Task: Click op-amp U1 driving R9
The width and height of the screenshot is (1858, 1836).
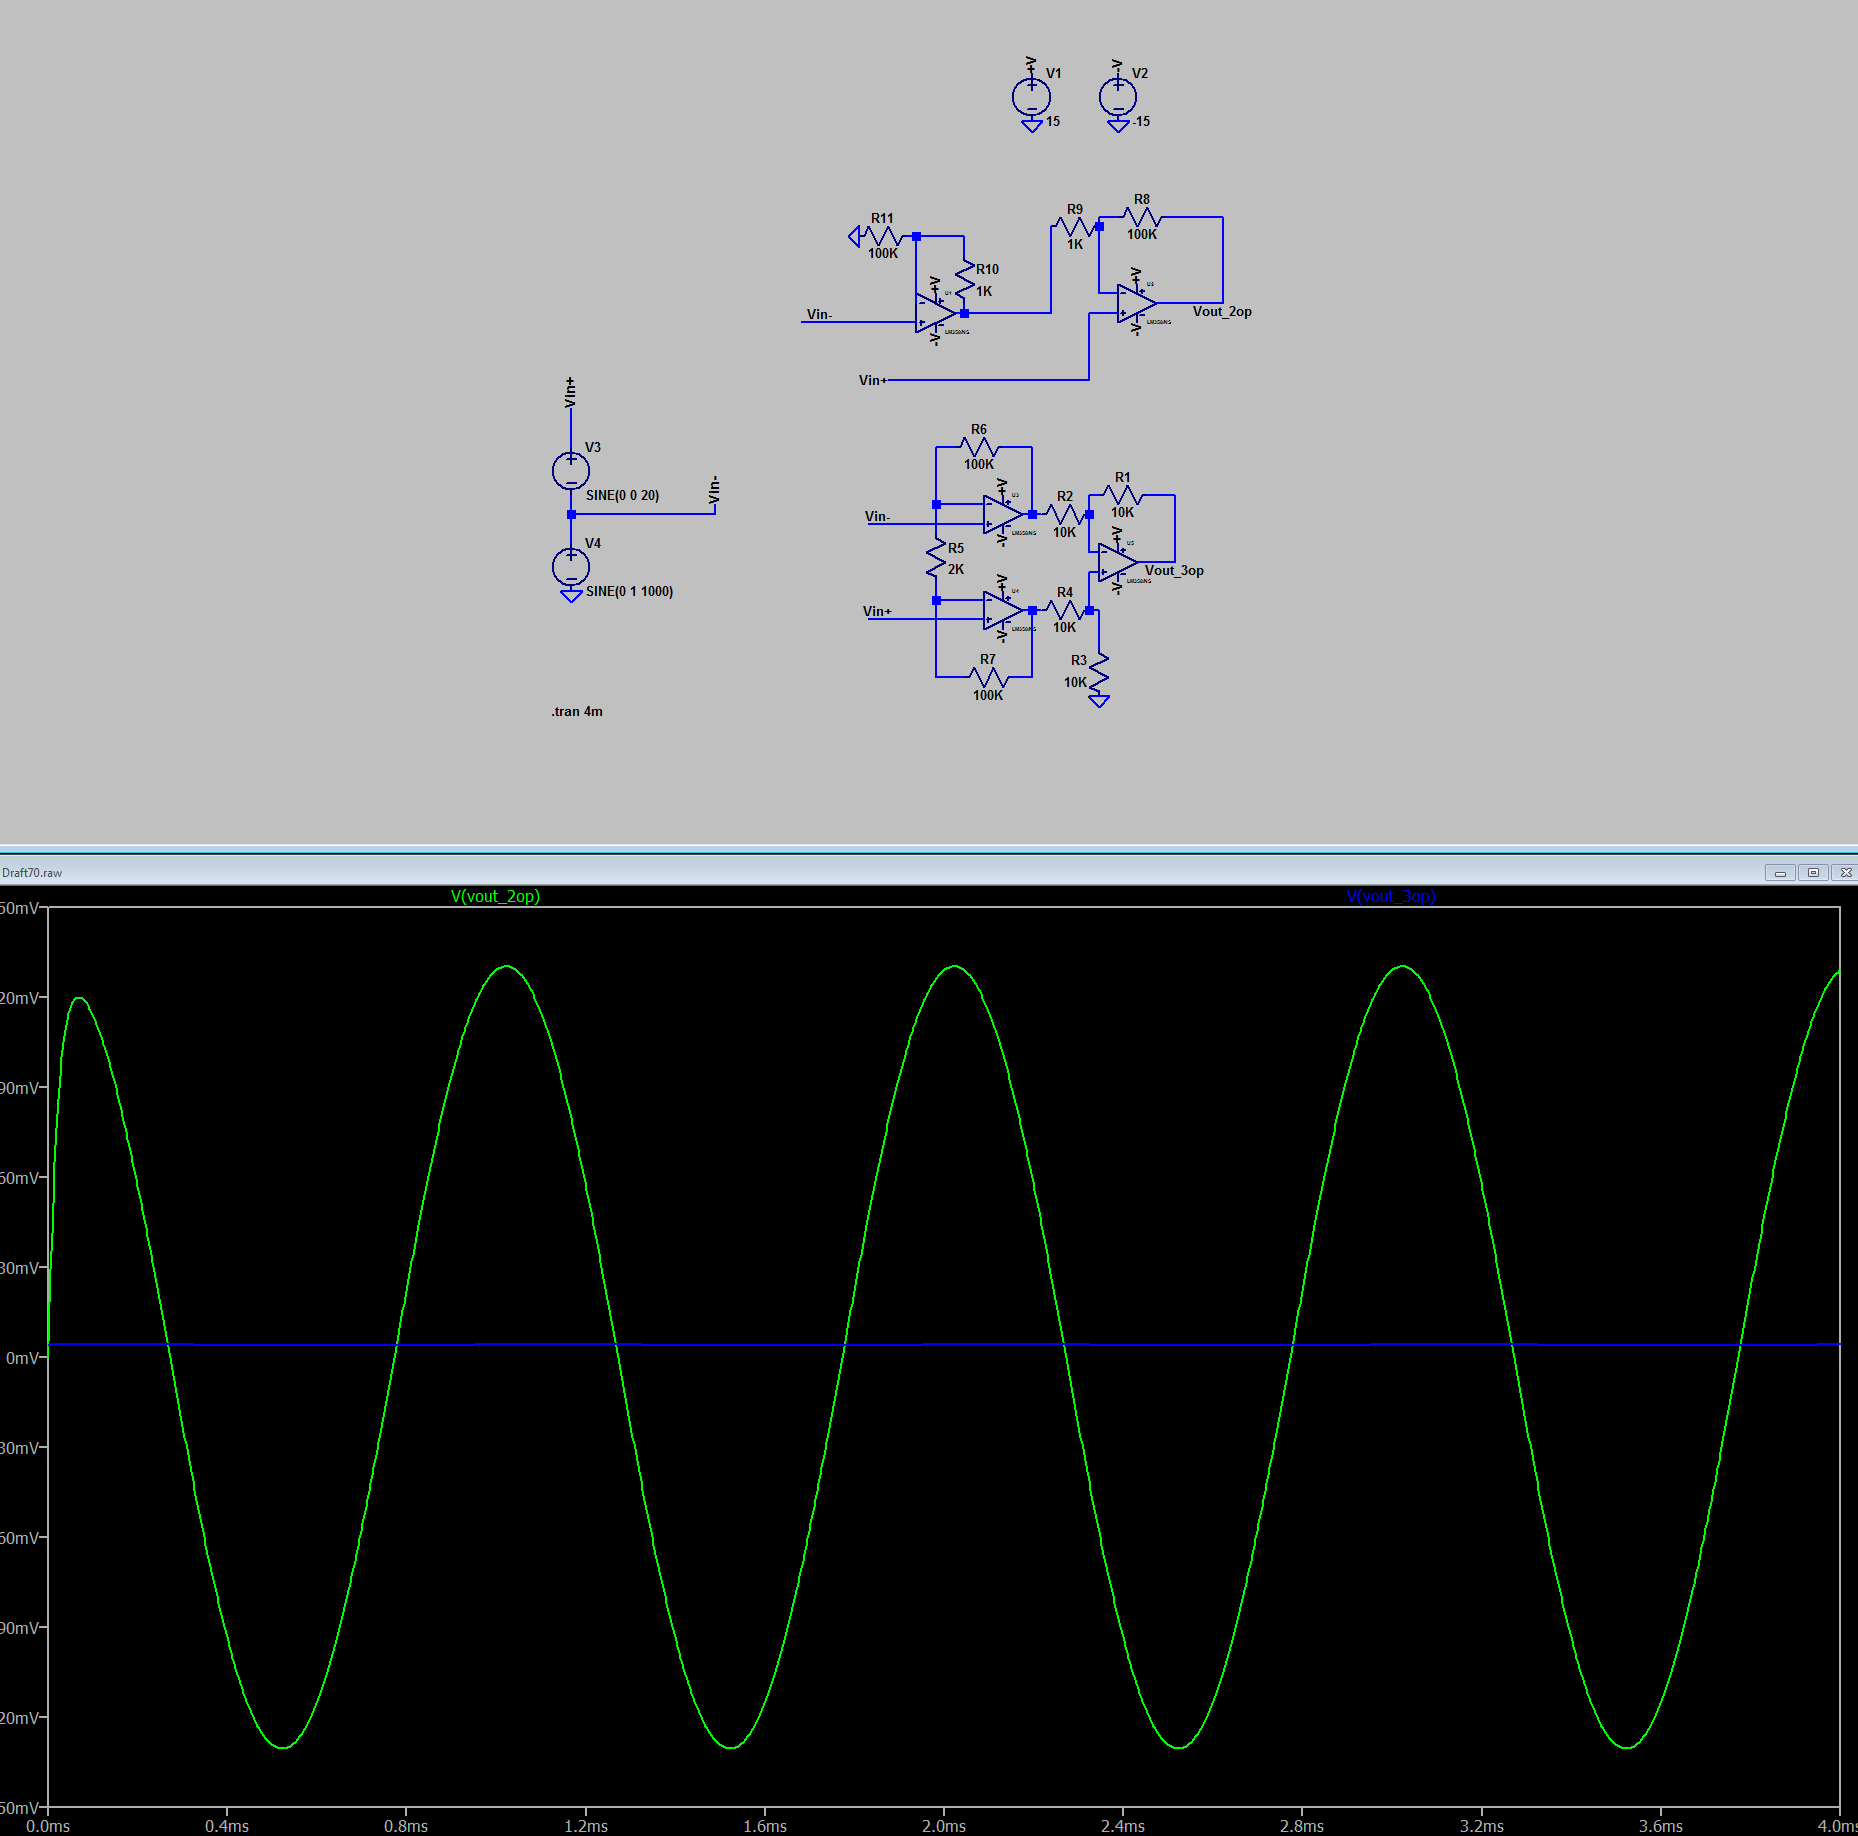Action: pos(937,313)
